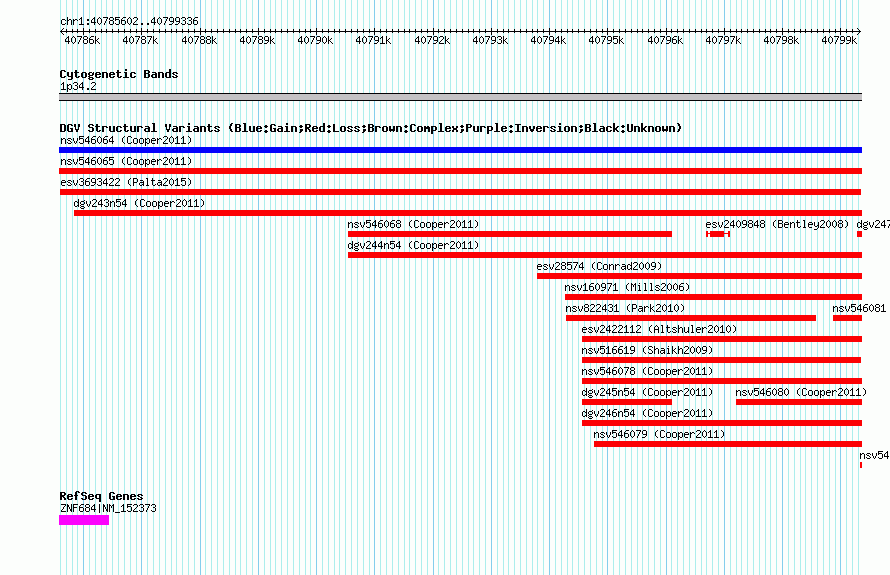Screen dimensions: 890x575
Task: Open nsv160971 (Mills2006) label
Action: coord(627,287)
